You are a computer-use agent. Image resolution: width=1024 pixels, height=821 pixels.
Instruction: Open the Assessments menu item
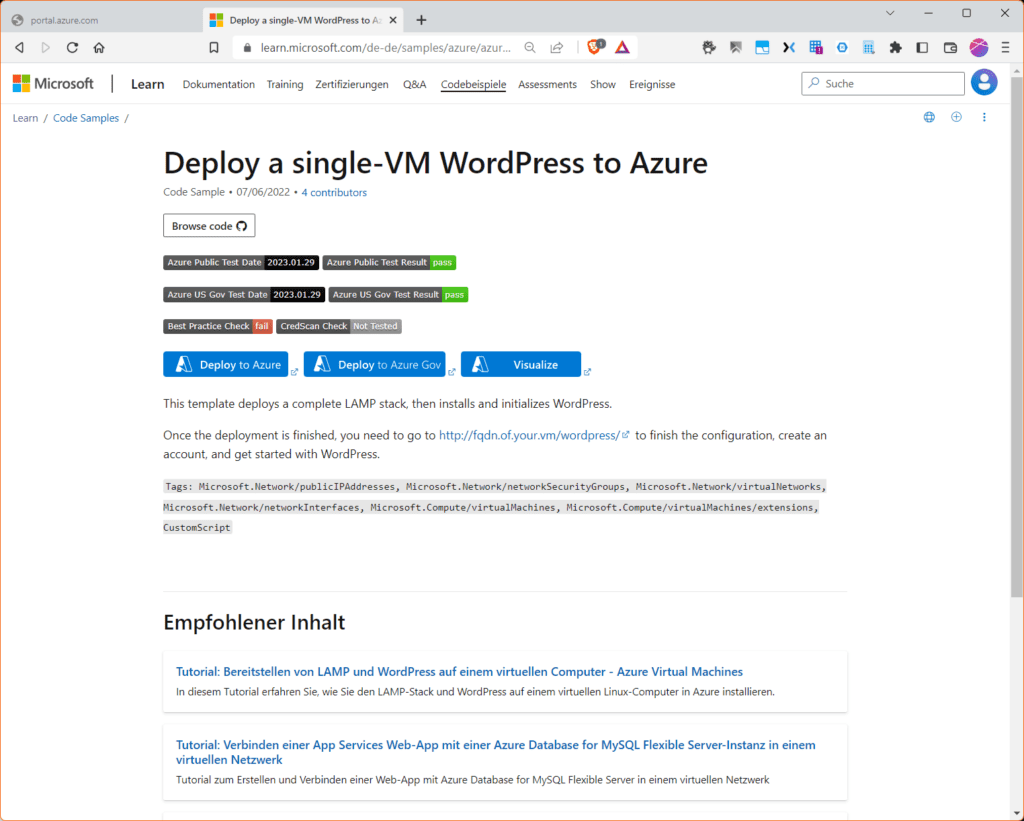547,84
